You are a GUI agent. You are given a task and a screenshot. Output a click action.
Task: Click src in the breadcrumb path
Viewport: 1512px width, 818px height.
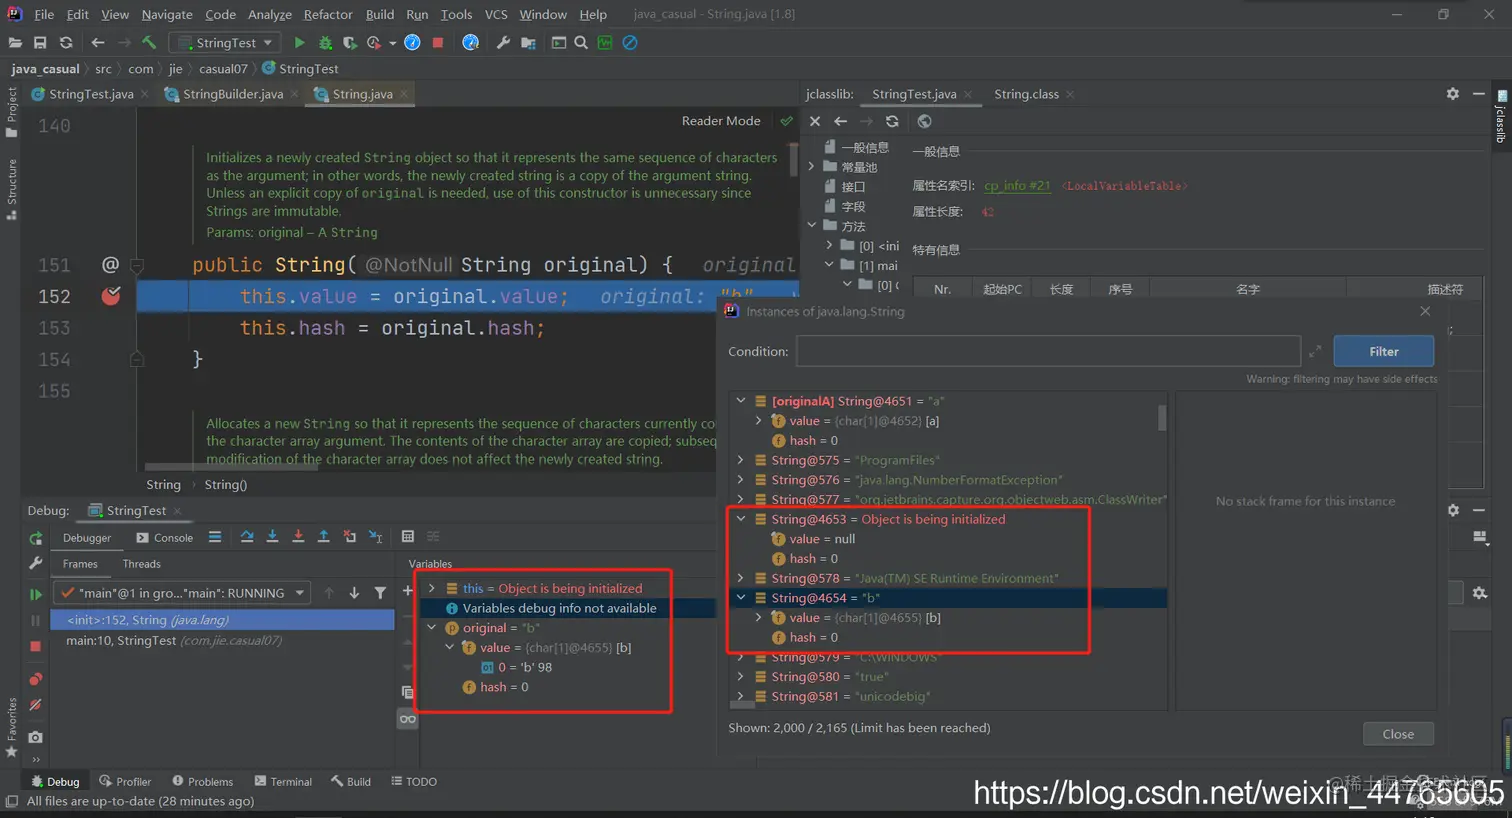(103, 69)
